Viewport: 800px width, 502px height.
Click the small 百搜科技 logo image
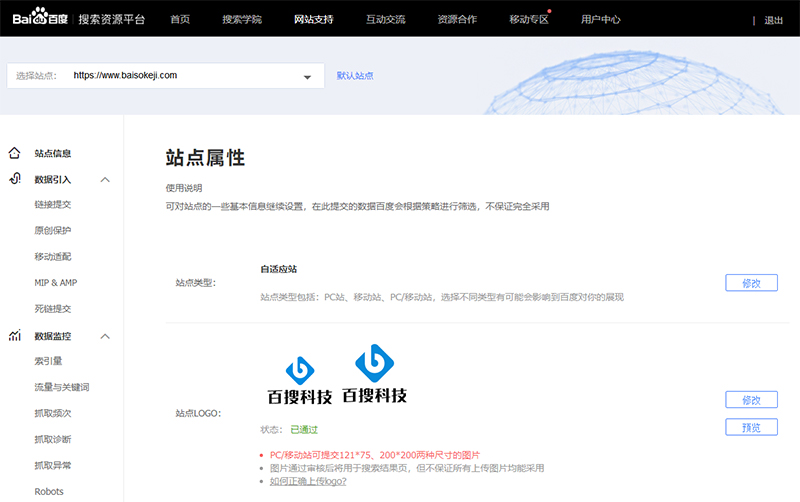[300, 380]
